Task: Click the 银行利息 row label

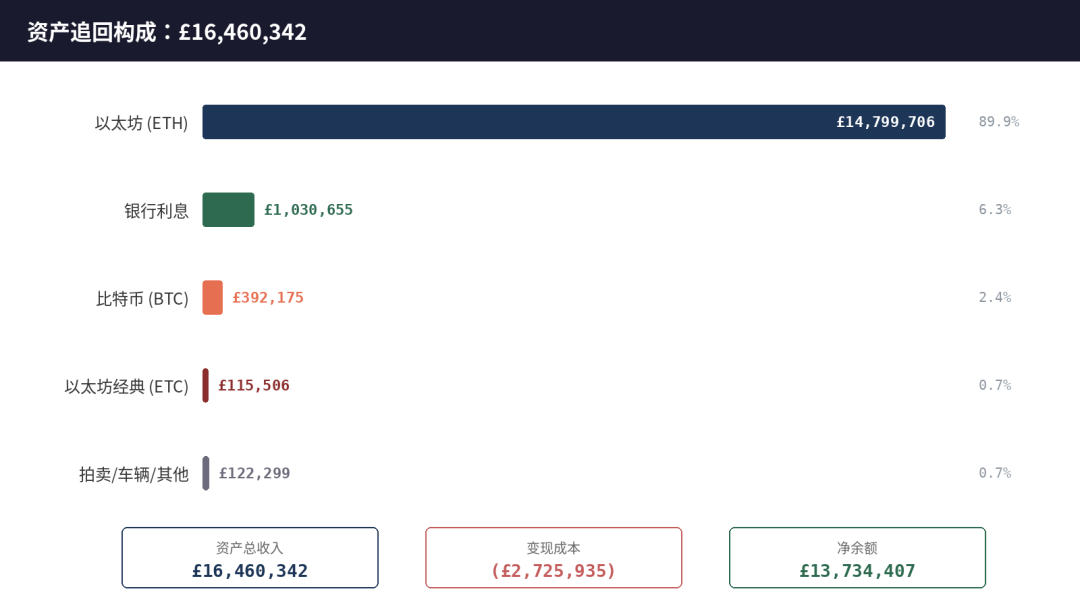Action: [156, 211]
